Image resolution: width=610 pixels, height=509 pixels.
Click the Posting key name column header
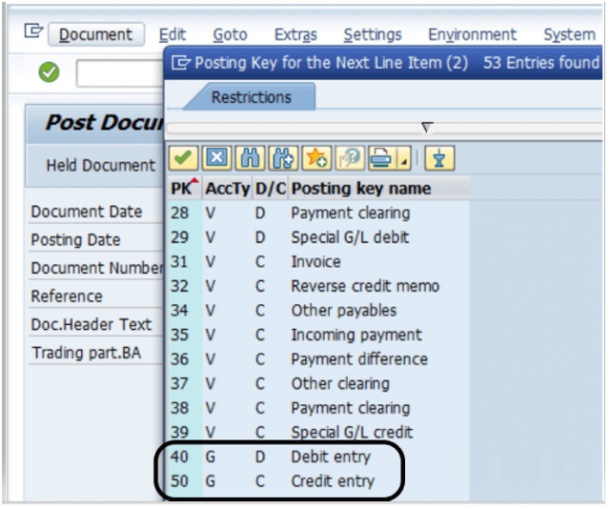point(360,188)
